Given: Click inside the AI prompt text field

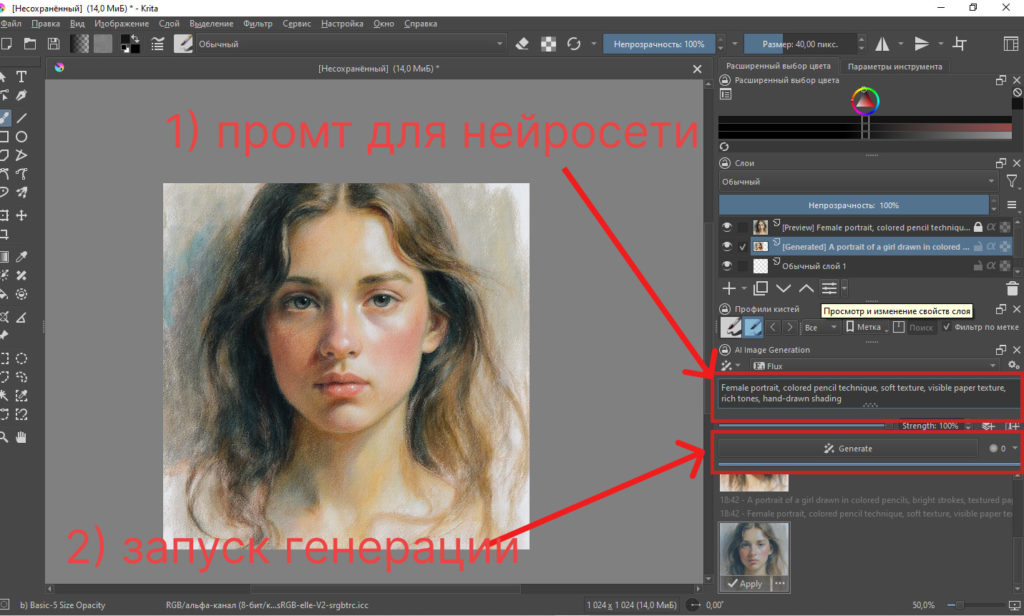Looking at the screenshot, I should (863, 395).
